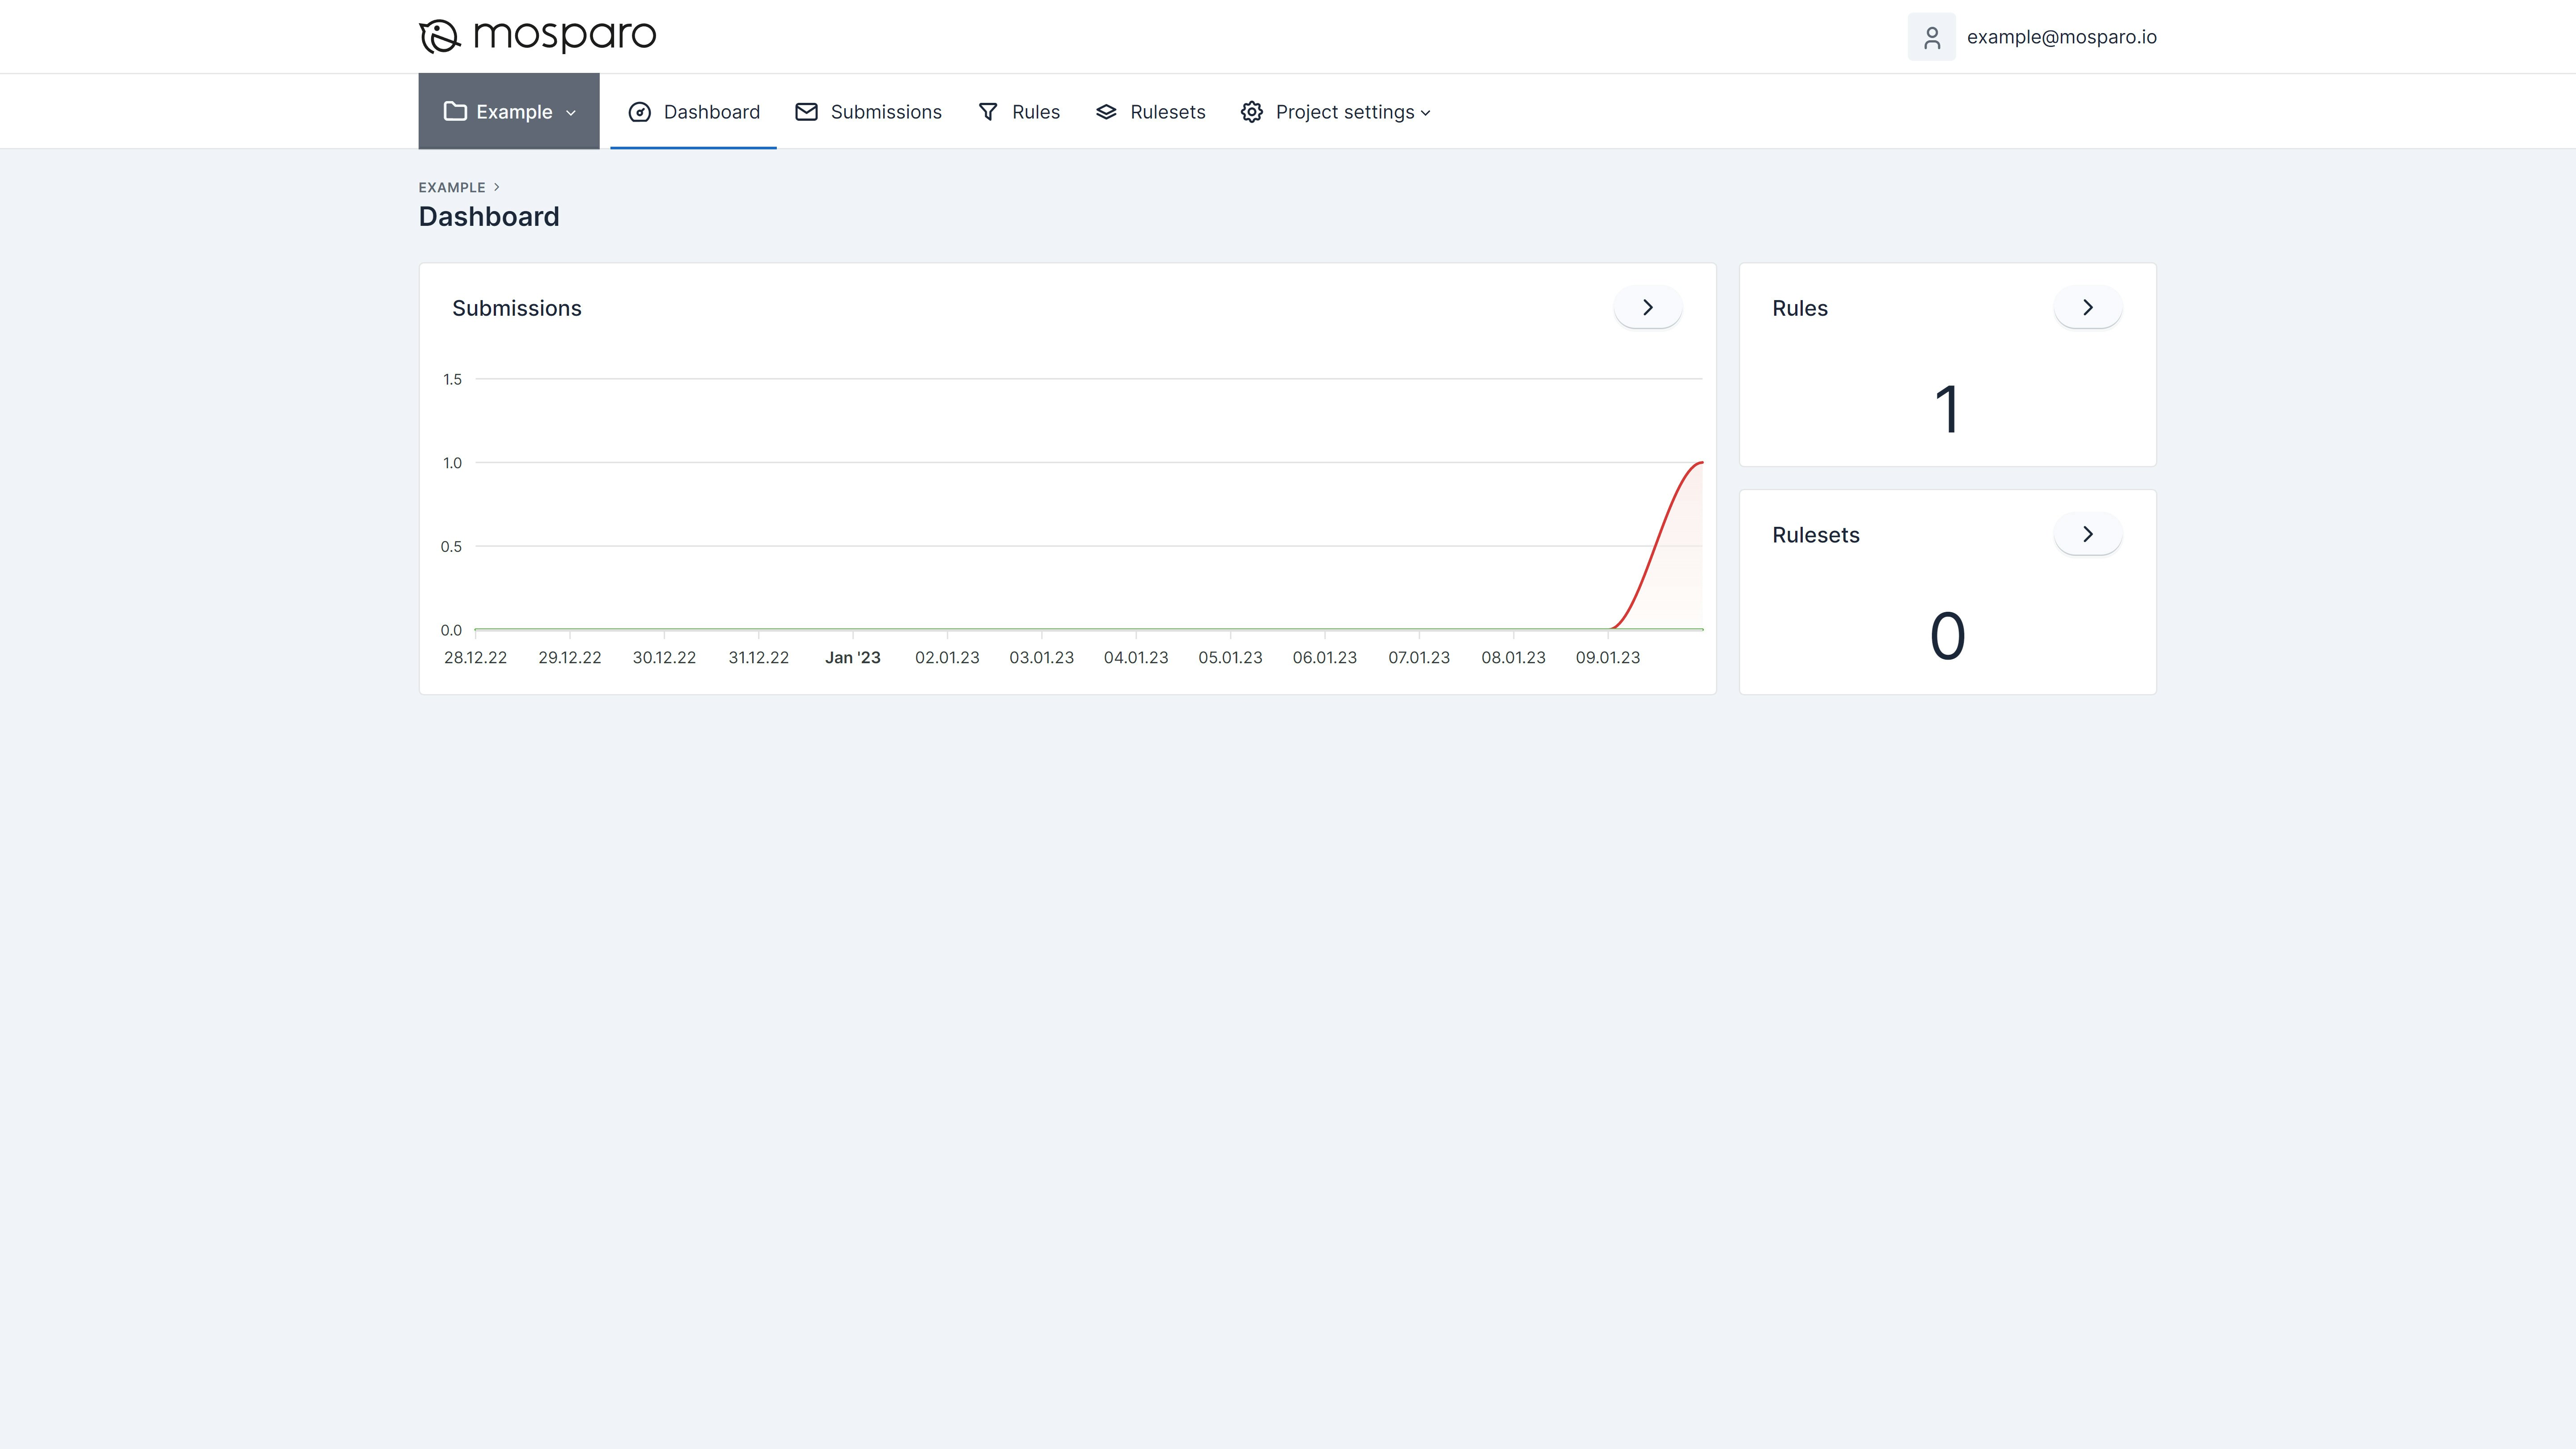This screenshot has height=1449, width=2576.
Task: Click the 31.12.22 axis label
Action: click(x=758, y=657)
